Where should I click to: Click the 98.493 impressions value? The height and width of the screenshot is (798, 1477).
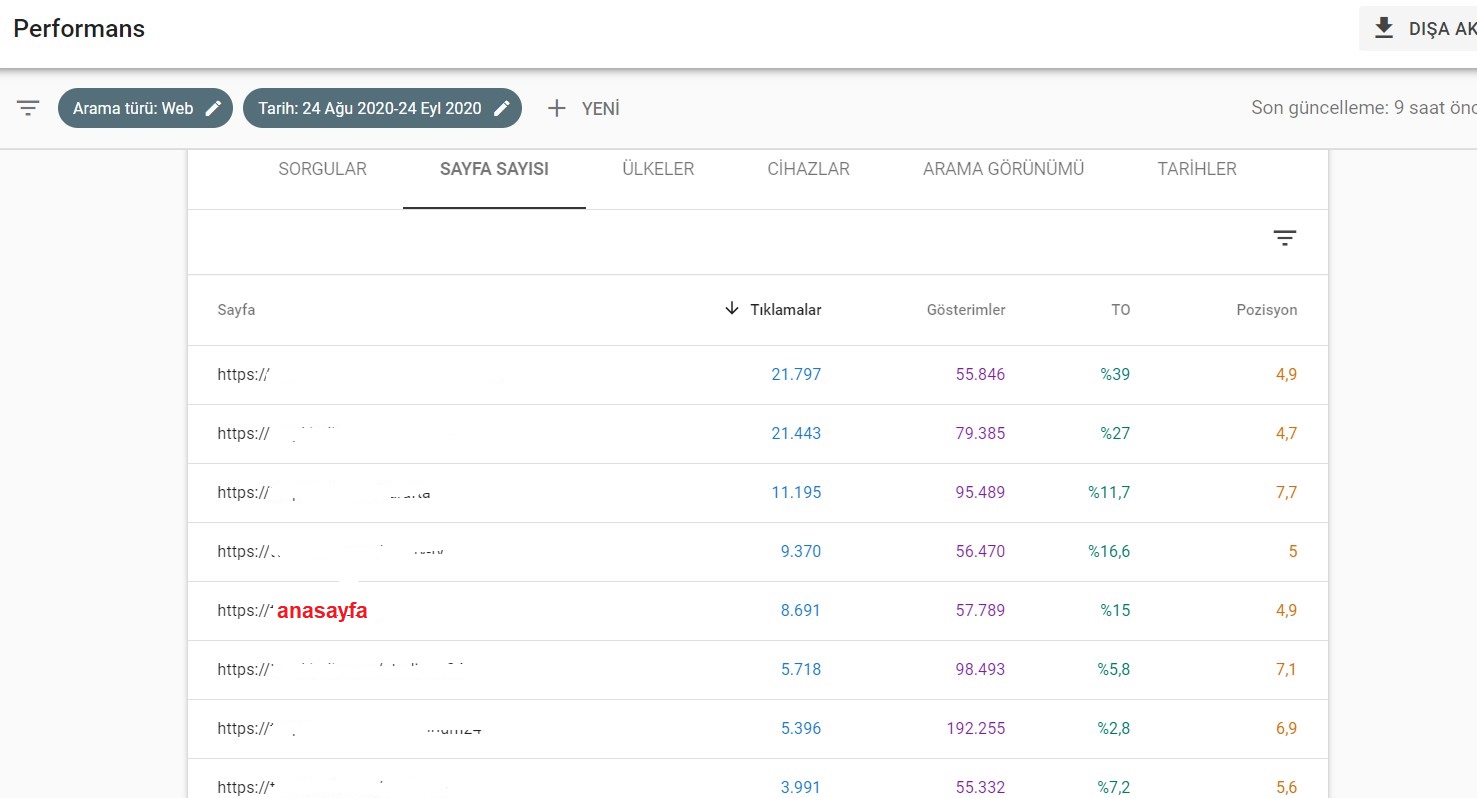click(981, 670)
